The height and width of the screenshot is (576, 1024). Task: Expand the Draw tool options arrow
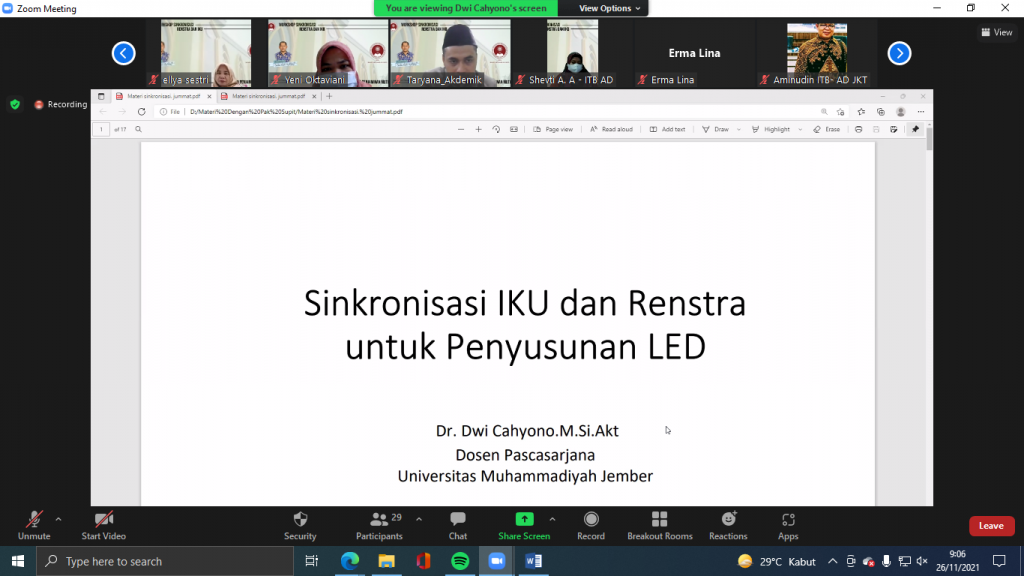click(x=739, y=129)
